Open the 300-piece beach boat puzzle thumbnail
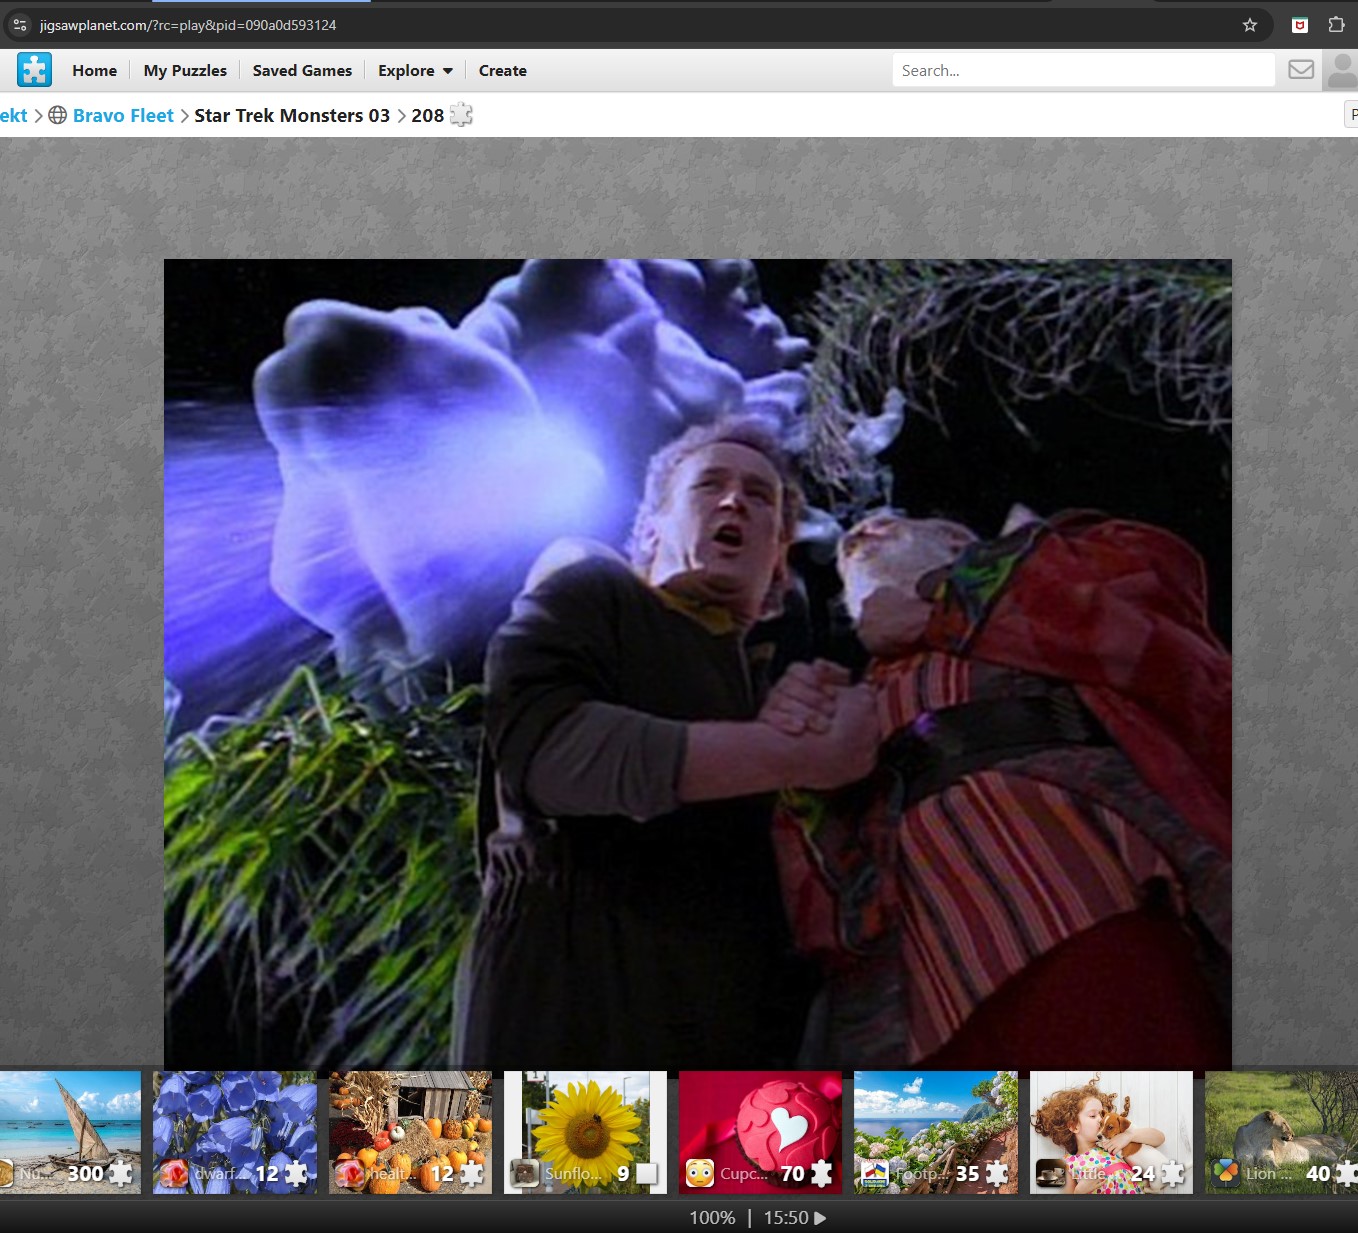Screen dimensions: 1358x1251 pos(70,1132)
